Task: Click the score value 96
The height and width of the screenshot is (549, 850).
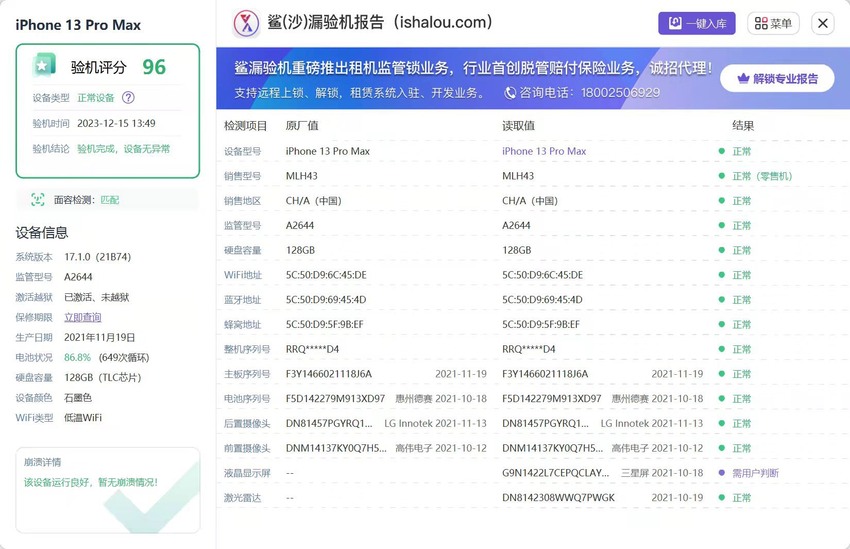Action: [154, 67]
